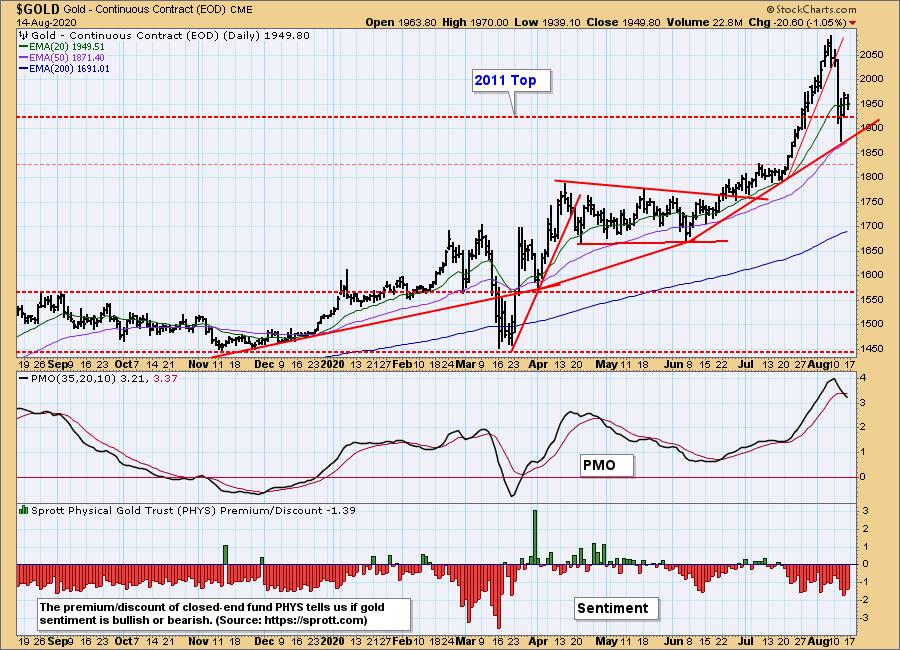Click the May label on the bottom date axis
The width and height of the screenshot is (900, 650).
click(606, 641)
